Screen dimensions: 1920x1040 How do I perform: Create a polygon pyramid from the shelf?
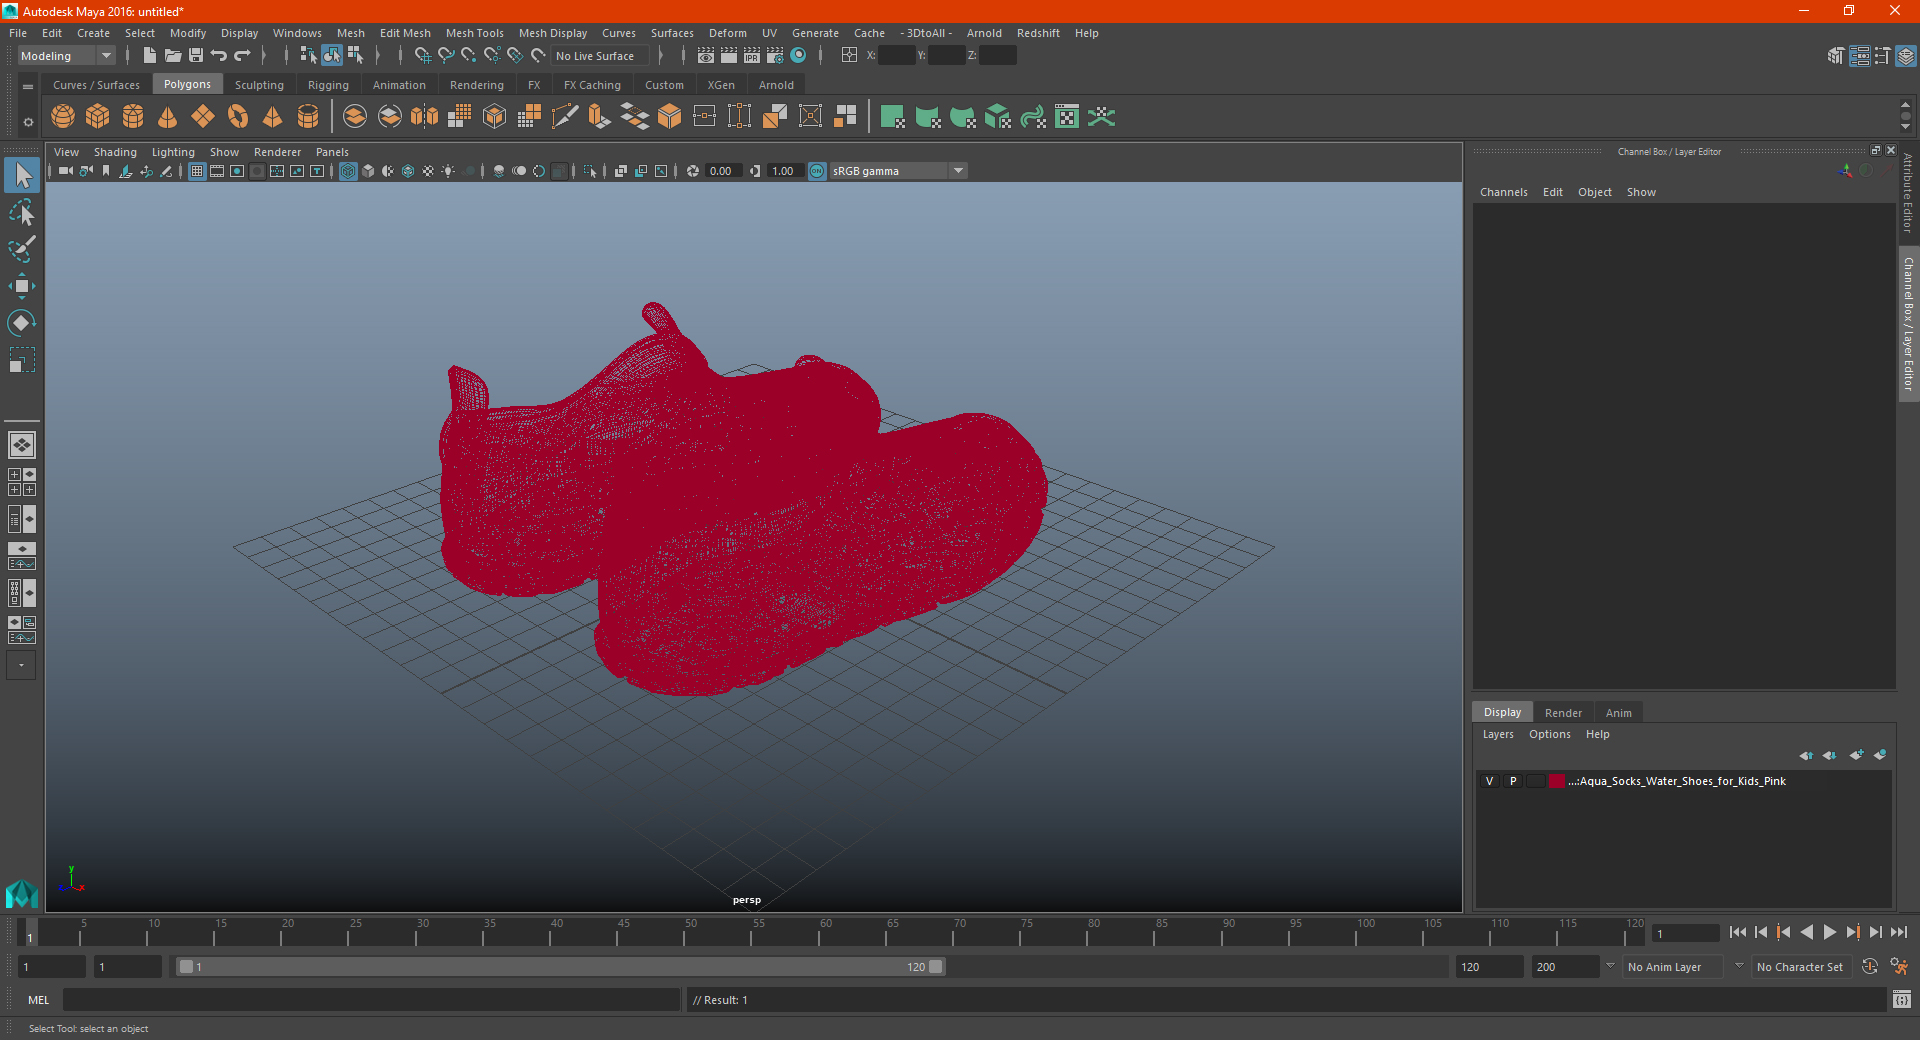click(x=272, y=117)
